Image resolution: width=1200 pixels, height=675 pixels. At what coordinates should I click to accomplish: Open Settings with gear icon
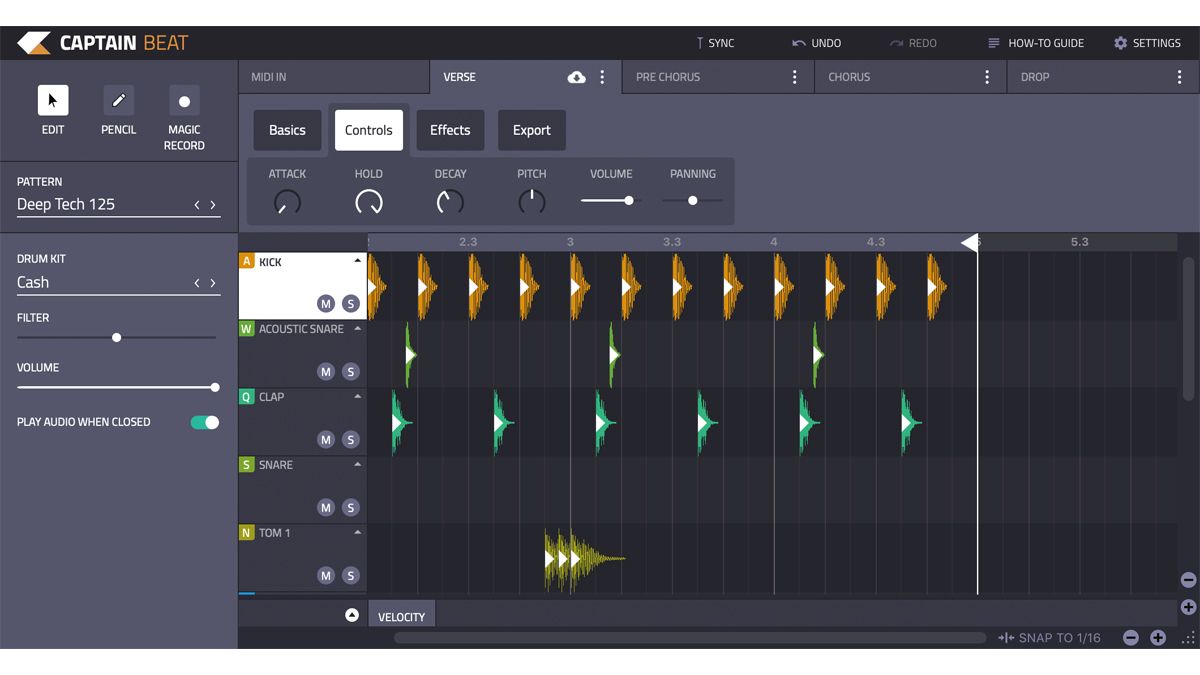click(1147, 43)
